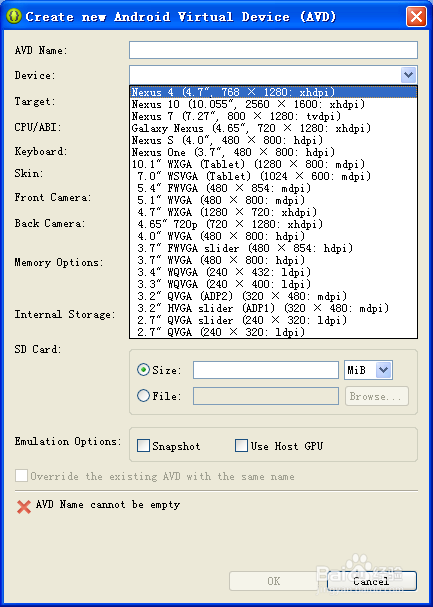Select Nexus 4 (4.7", 768 × 1280: xhdpi)

(273, 92)
